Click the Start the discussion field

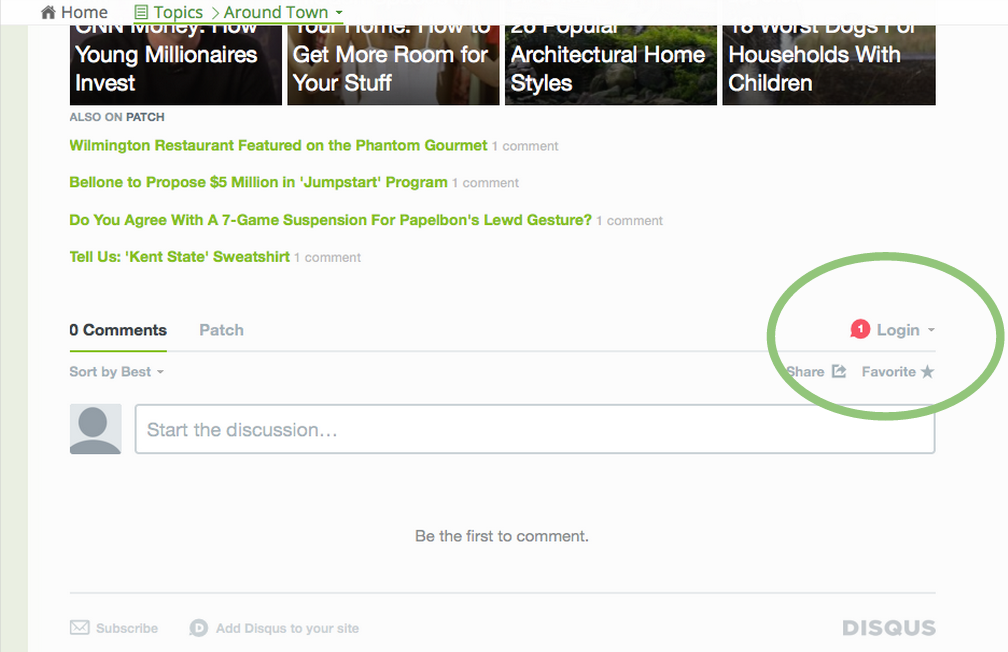535,430
